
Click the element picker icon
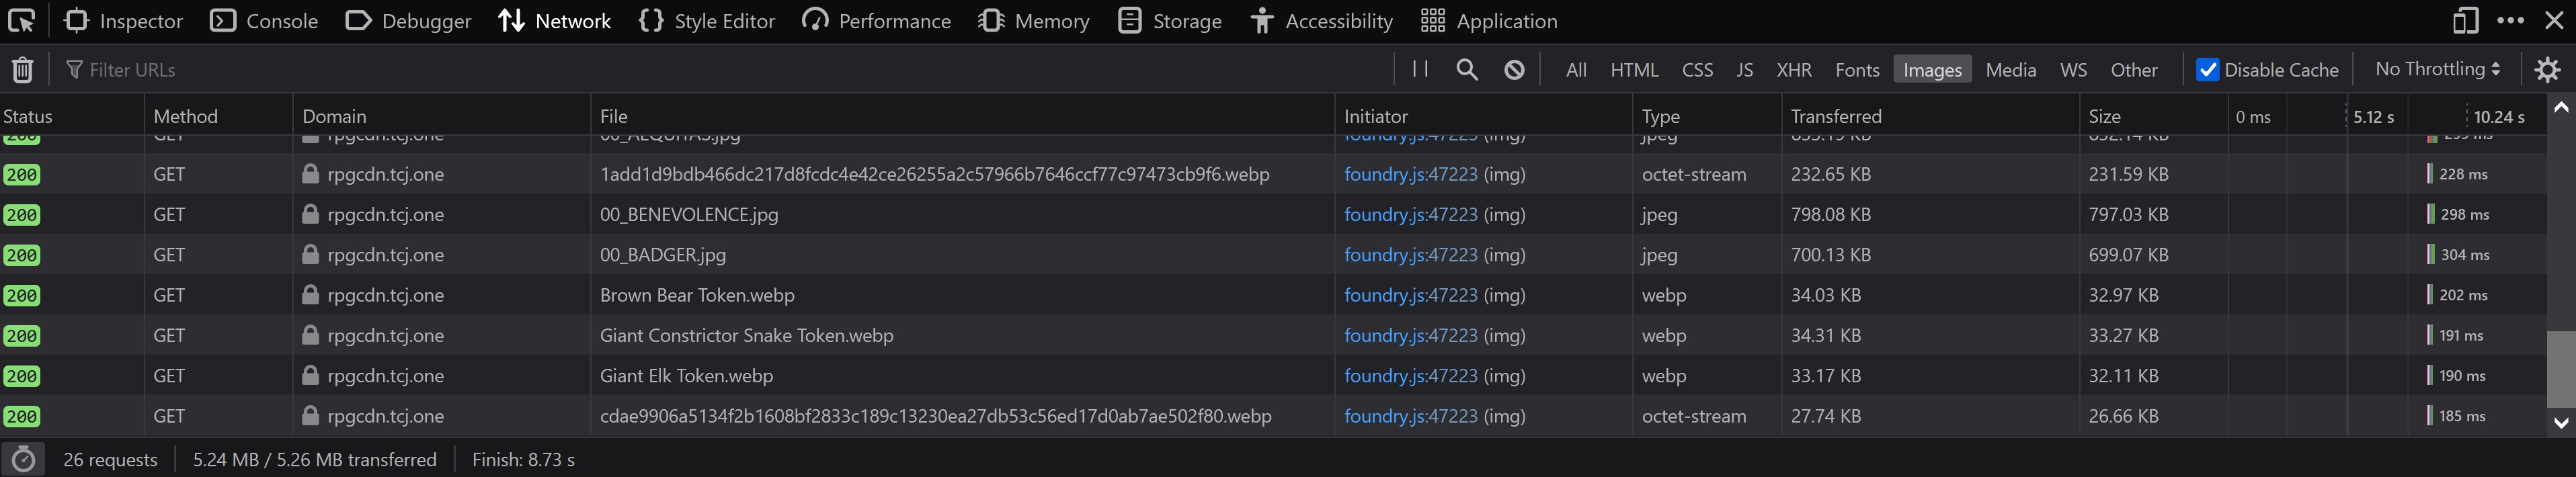[x=21, y=21]
